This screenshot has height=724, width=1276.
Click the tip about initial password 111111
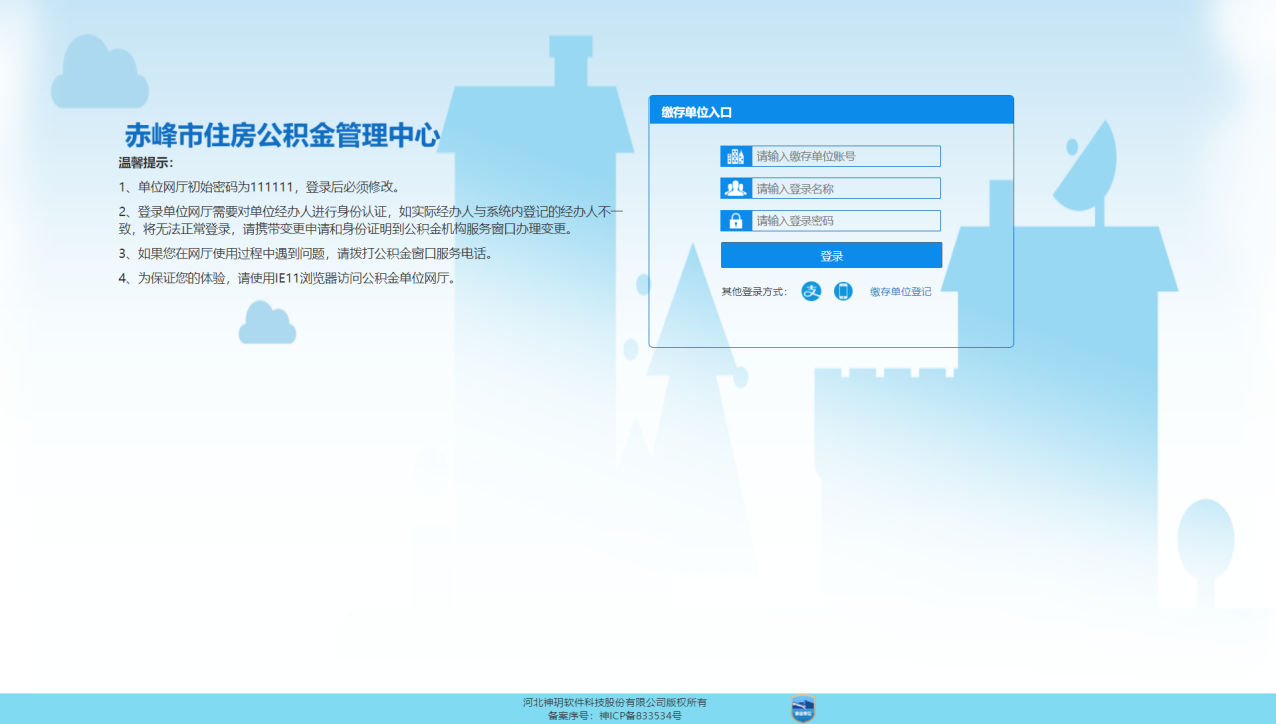(x=261, y=187)
